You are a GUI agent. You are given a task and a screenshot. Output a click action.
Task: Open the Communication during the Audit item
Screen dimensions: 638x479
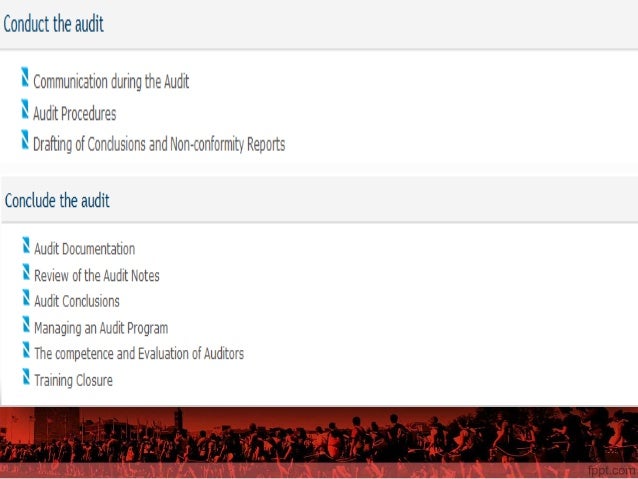(111, 82)
